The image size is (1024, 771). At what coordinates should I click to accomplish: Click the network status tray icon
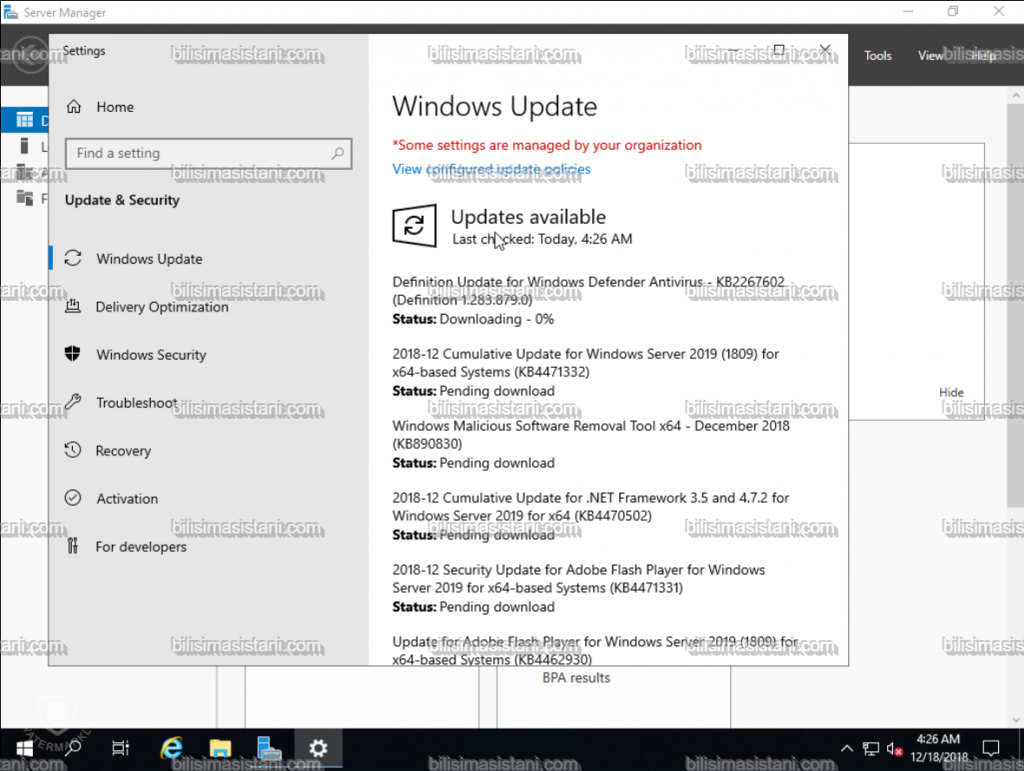pos(871,749)
